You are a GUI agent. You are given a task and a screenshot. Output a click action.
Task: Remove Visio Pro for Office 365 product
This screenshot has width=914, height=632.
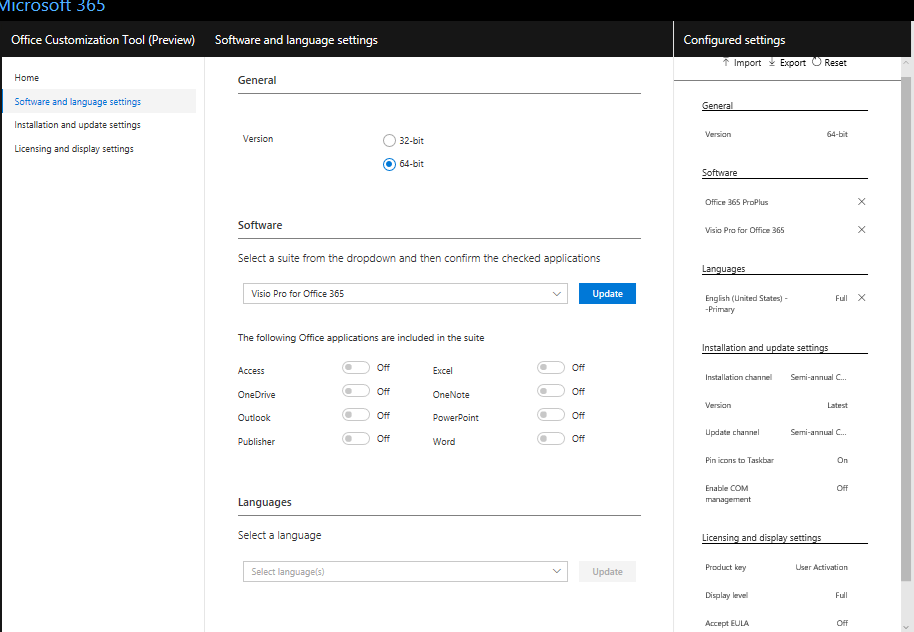tap(862, 230)
